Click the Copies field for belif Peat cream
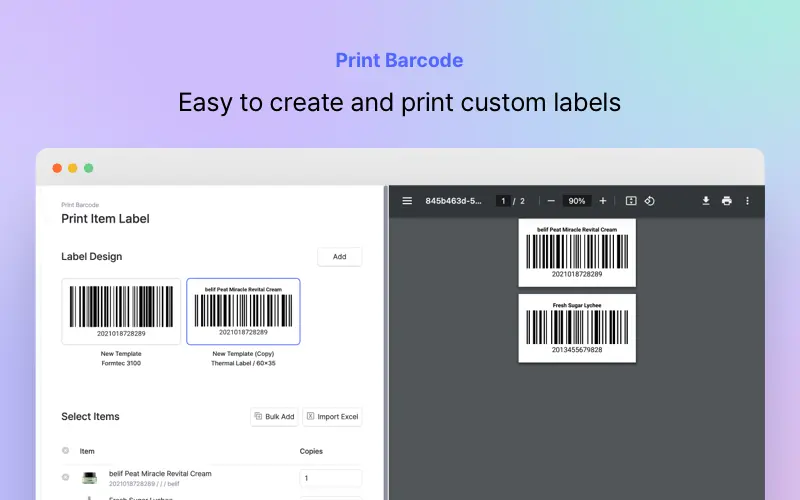Image resolution: width=800 pixels, height=500 pixels. (331, 478)
